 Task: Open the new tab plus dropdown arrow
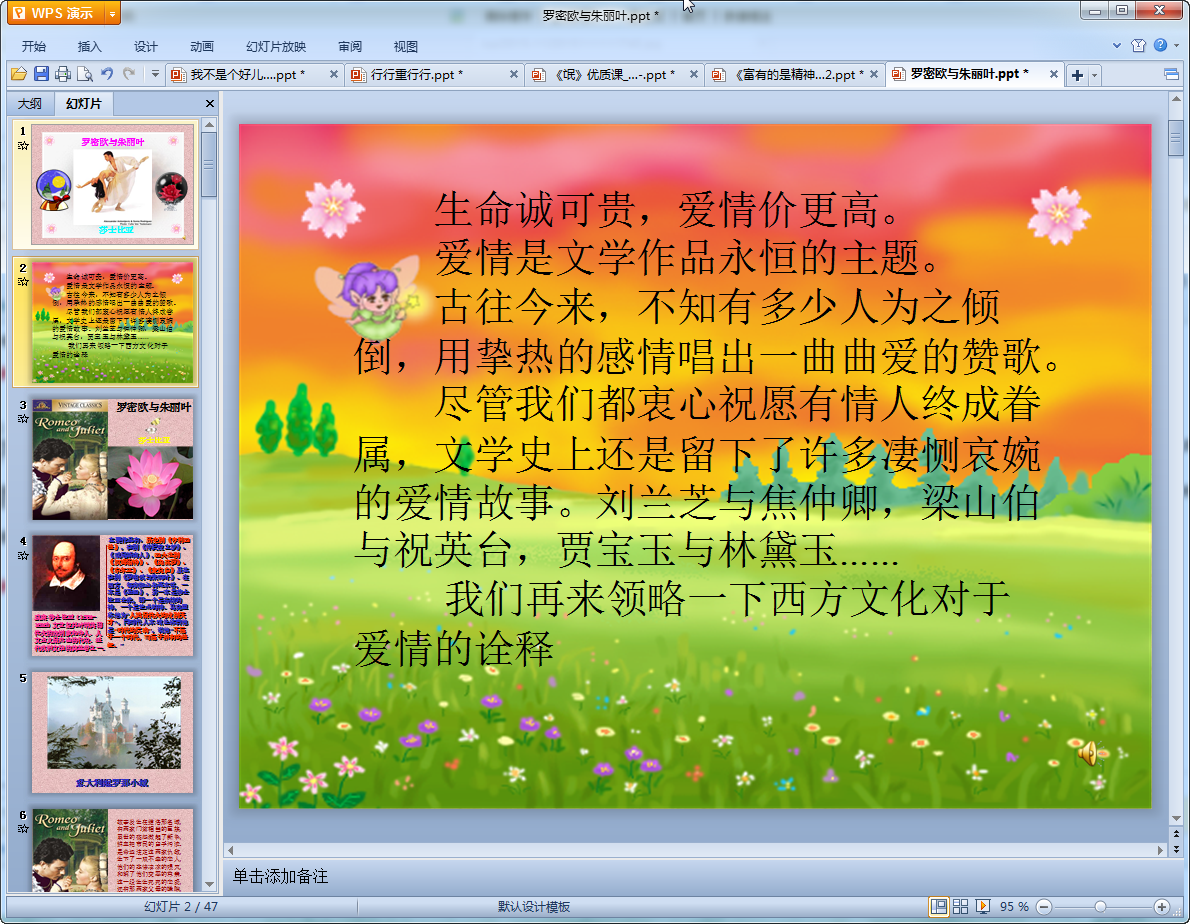[1095, 75]
